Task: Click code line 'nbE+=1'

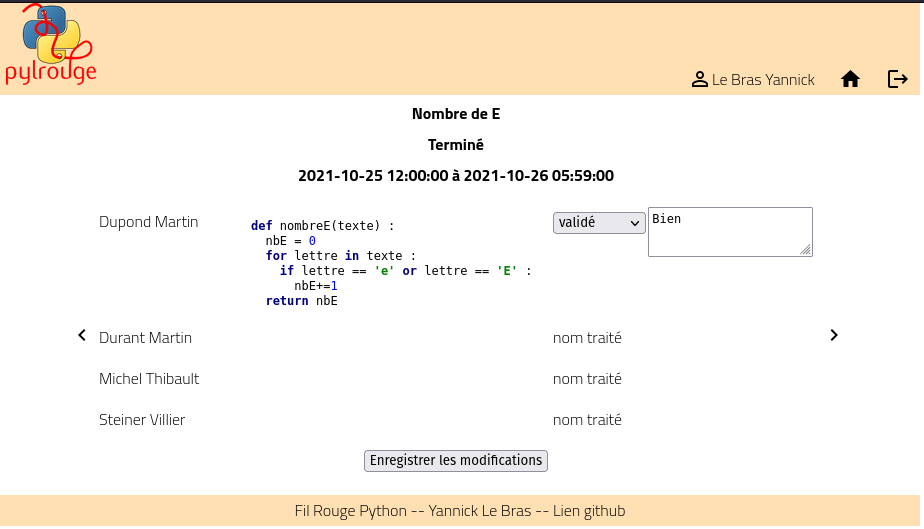Action: click(x=316, y=286)
